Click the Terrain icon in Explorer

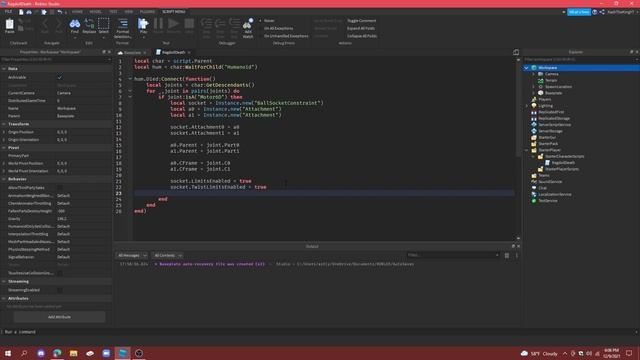coord(540,80)
